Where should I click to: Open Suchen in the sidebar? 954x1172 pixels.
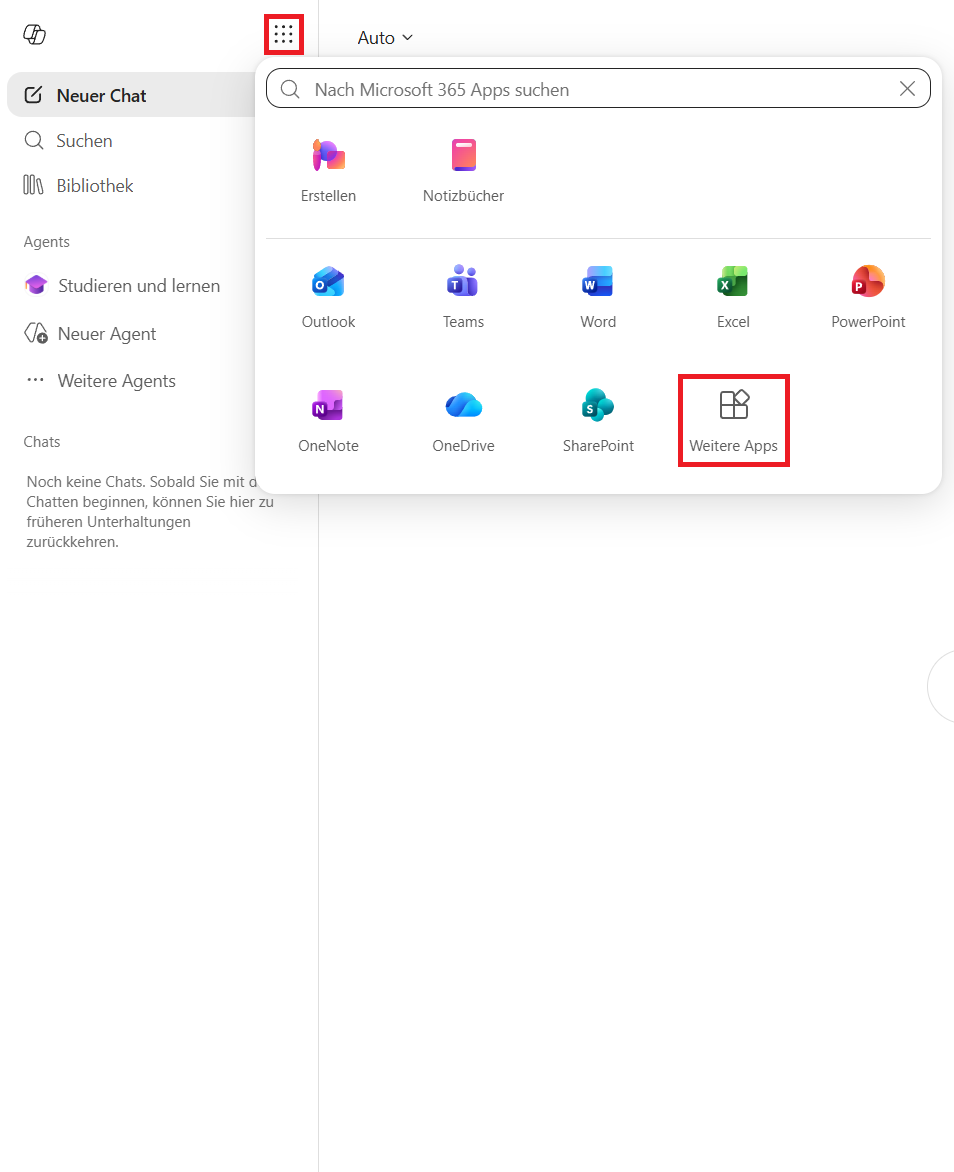69,141
